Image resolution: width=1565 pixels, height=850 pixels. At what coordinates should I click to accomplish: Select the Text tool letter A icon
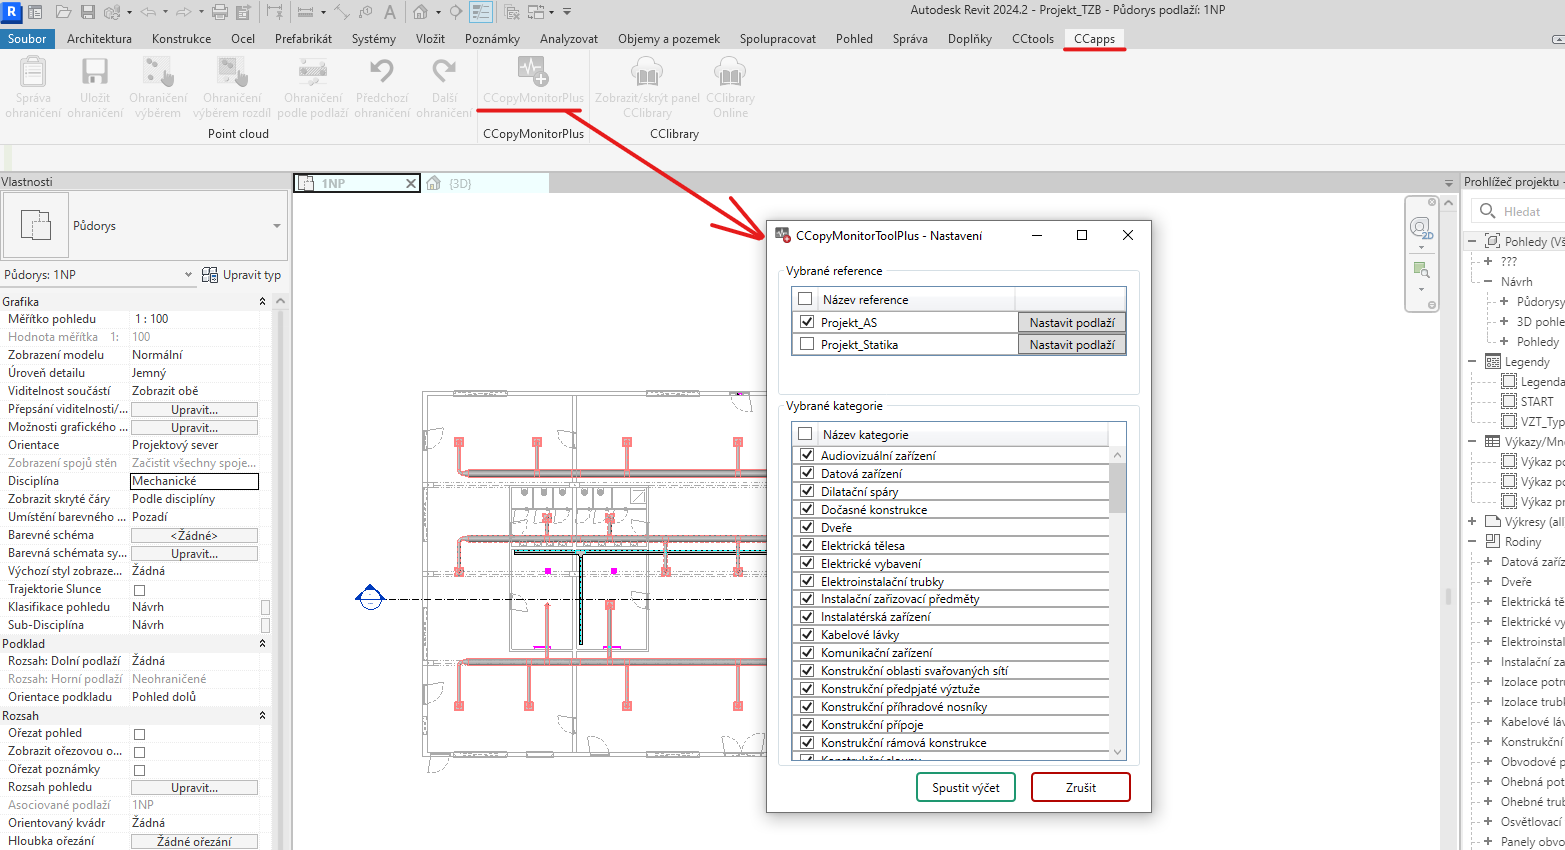[x=389, y=12]
